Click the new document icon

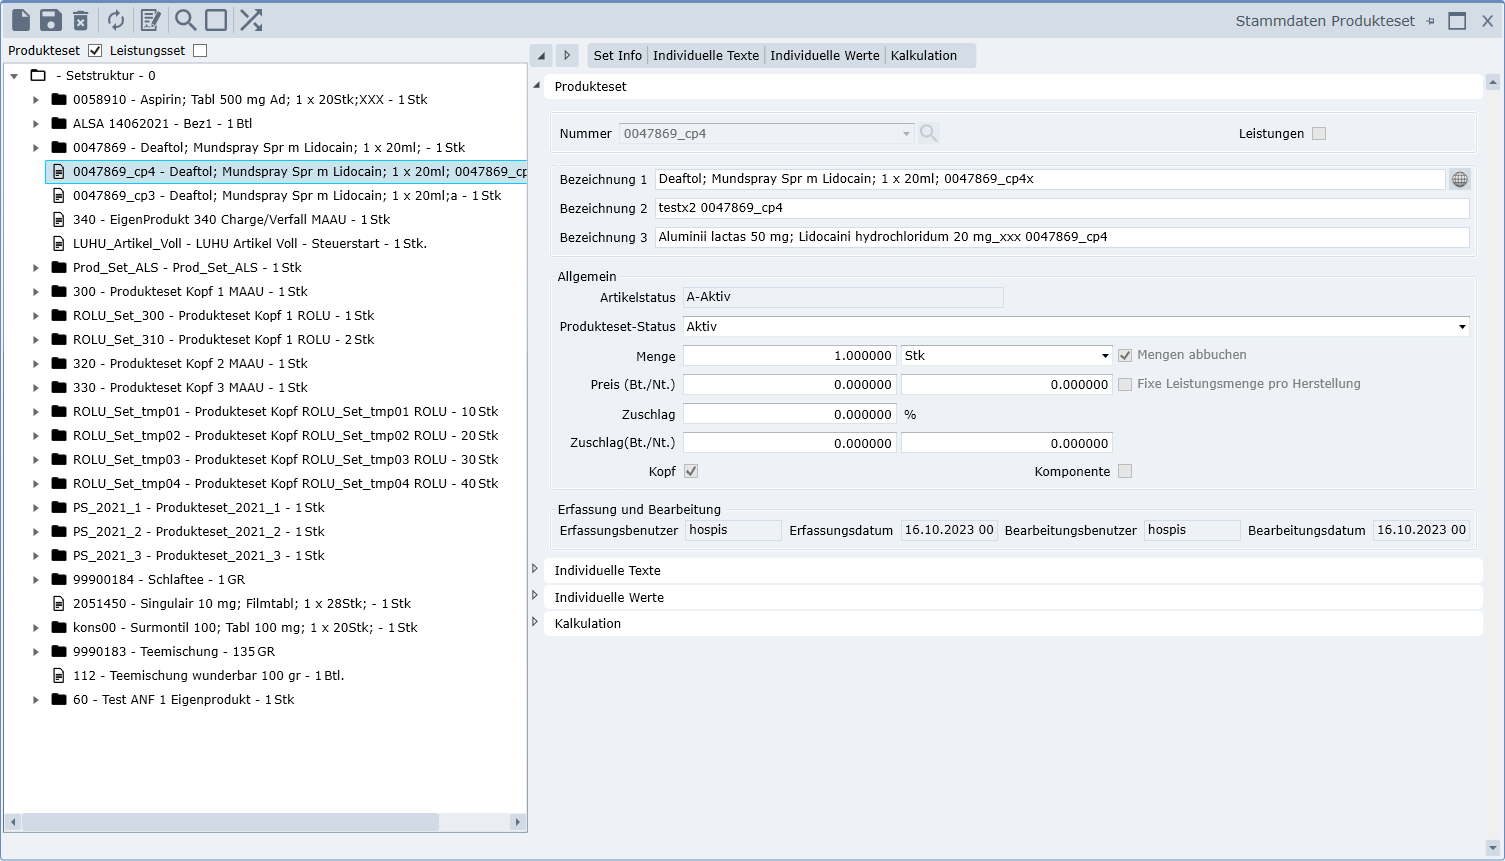point(20,20)
